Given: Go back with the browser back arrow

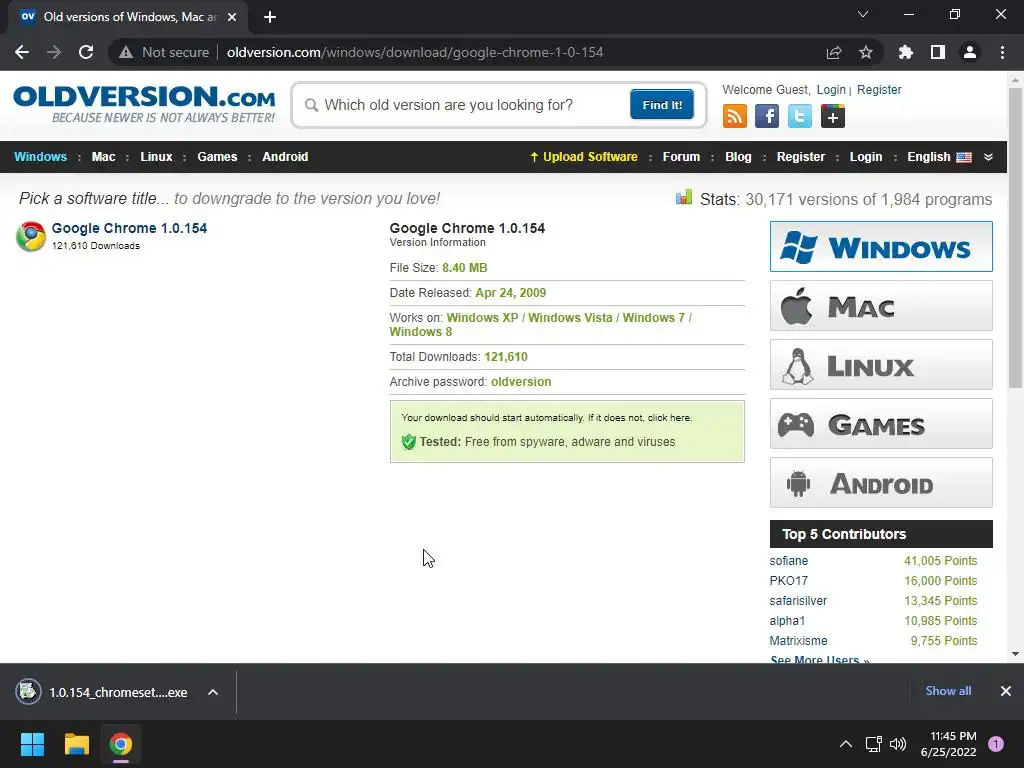Looking at the screenshot, I should pyautogui.click(x=22, y=52).
